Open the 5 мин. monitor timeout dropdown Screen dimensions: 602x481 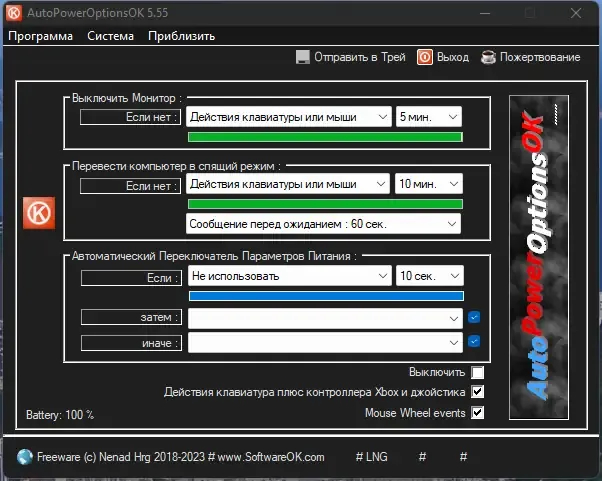pyautogui.click(x=429, y=117)
